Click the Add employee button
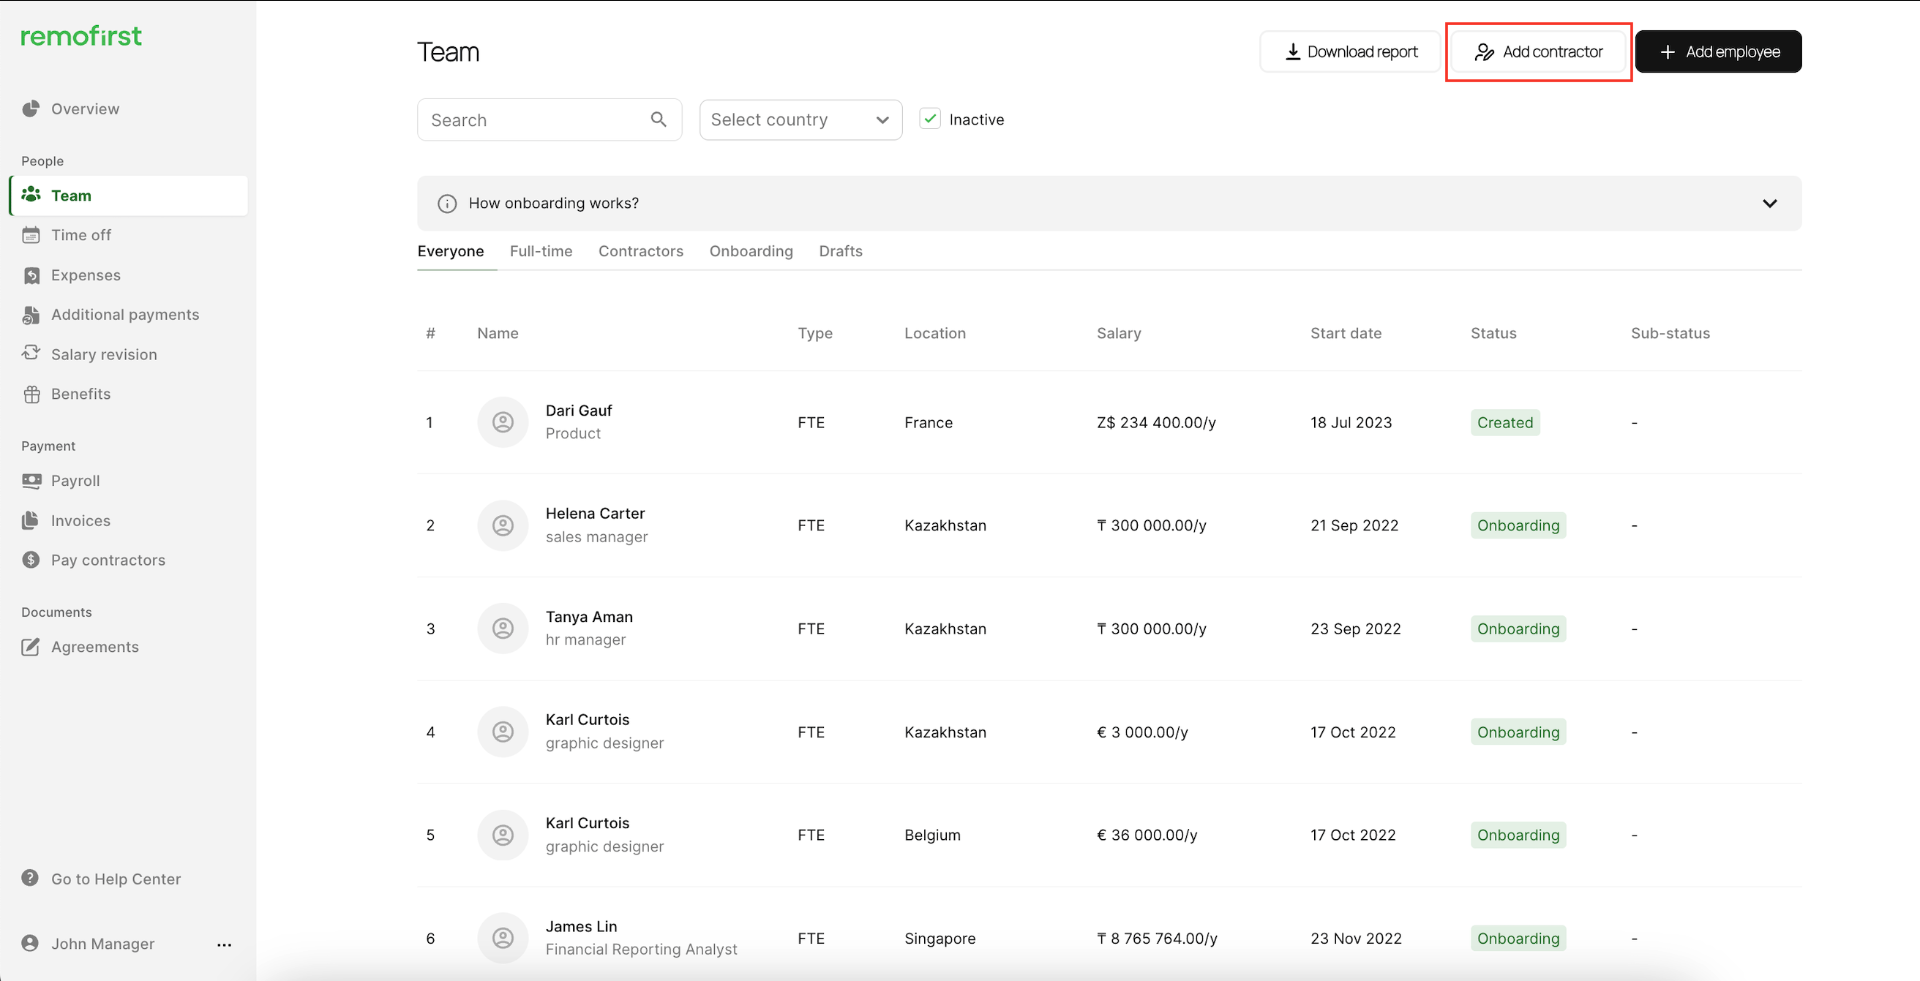Image resolution: width=1920 pixels, height=981 pixels. pos(1718,51)
